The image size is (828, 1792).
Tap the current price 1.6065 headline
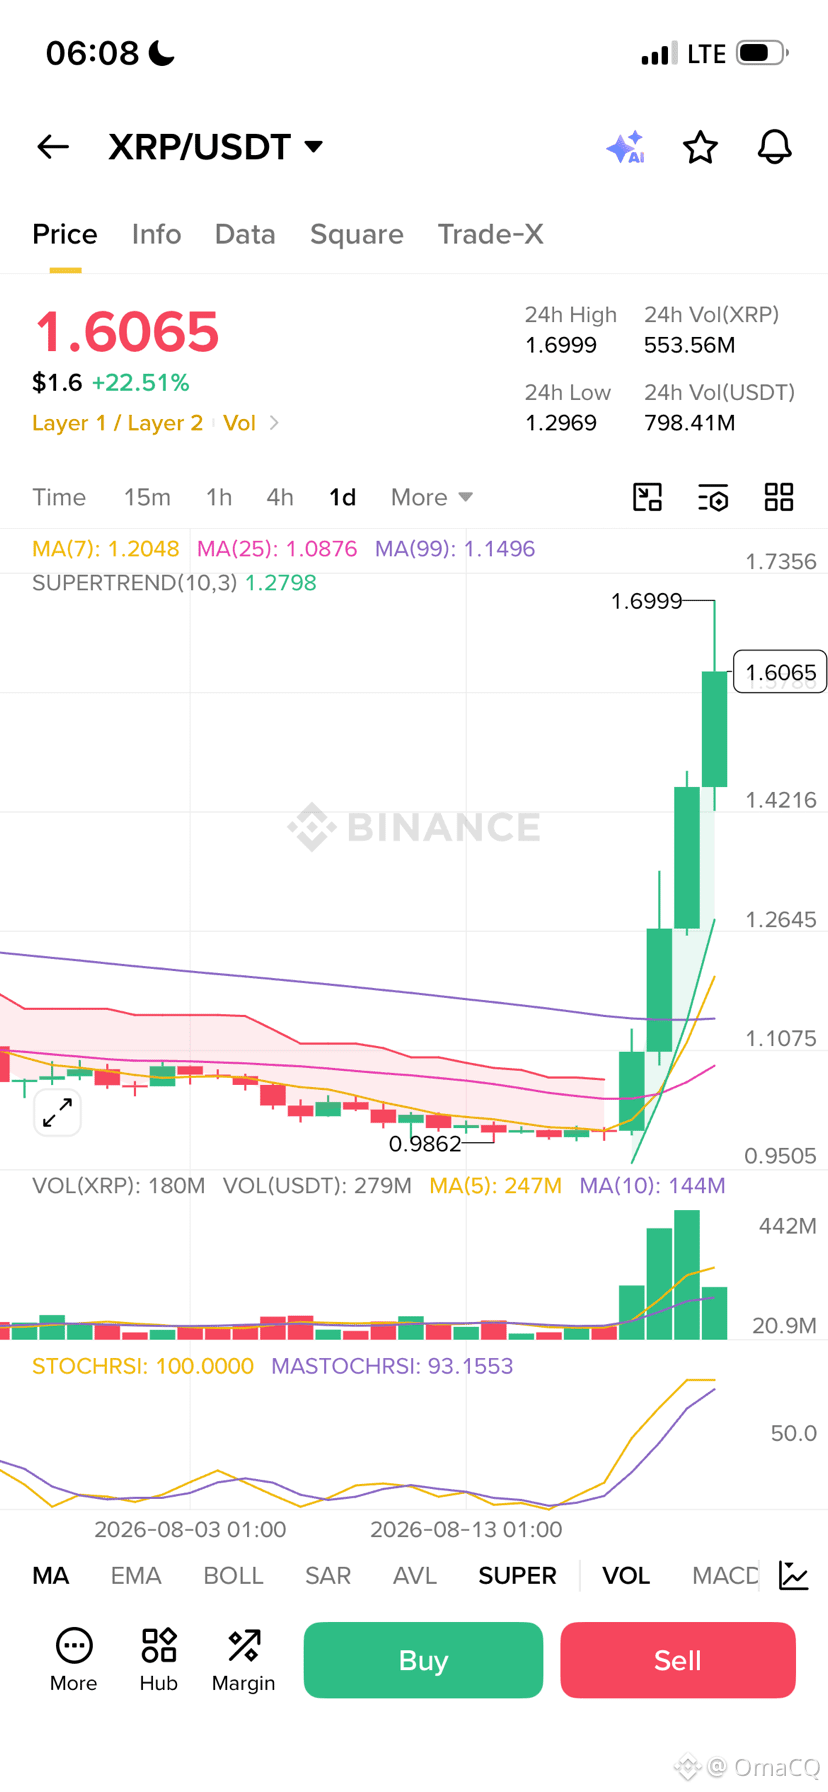pos(126,332)
